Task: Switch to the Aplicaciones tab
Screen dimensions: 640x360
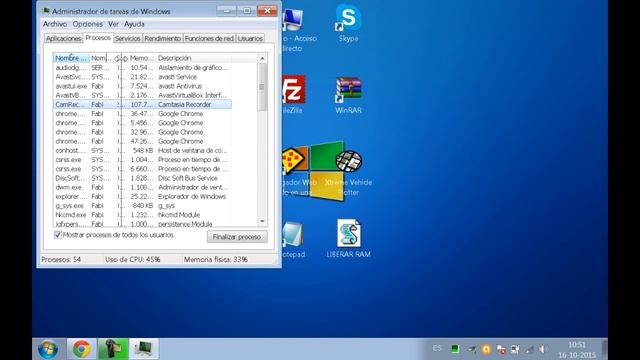Action: tap(63, 38)
